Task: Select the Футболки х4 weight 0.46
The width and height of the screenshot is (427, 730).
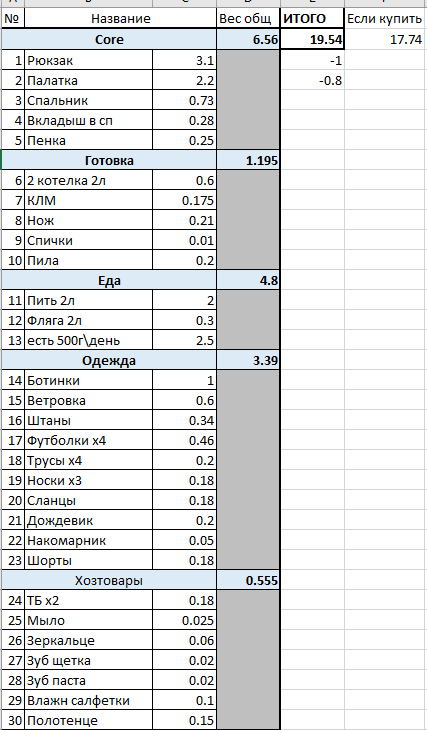Action: pyautogui.click(x=184, y=441)
